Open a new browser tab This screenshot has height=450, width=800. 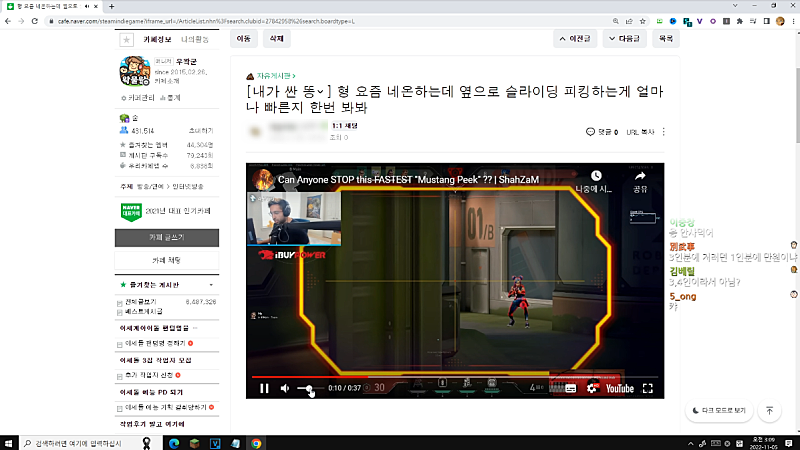[111, 6]
